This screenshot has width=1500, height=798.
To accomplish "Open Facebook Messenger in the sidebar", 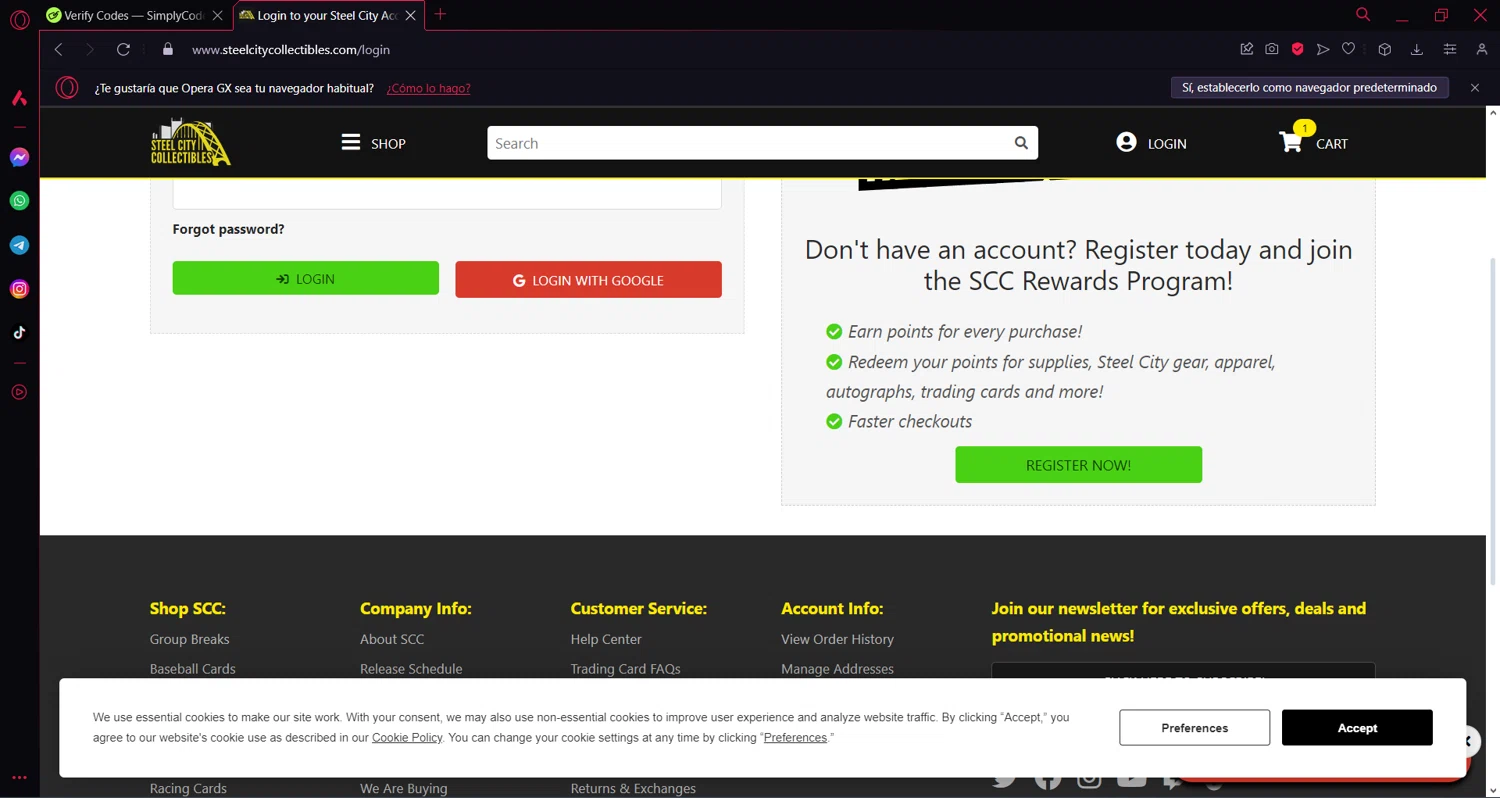I will coord(19,157).
